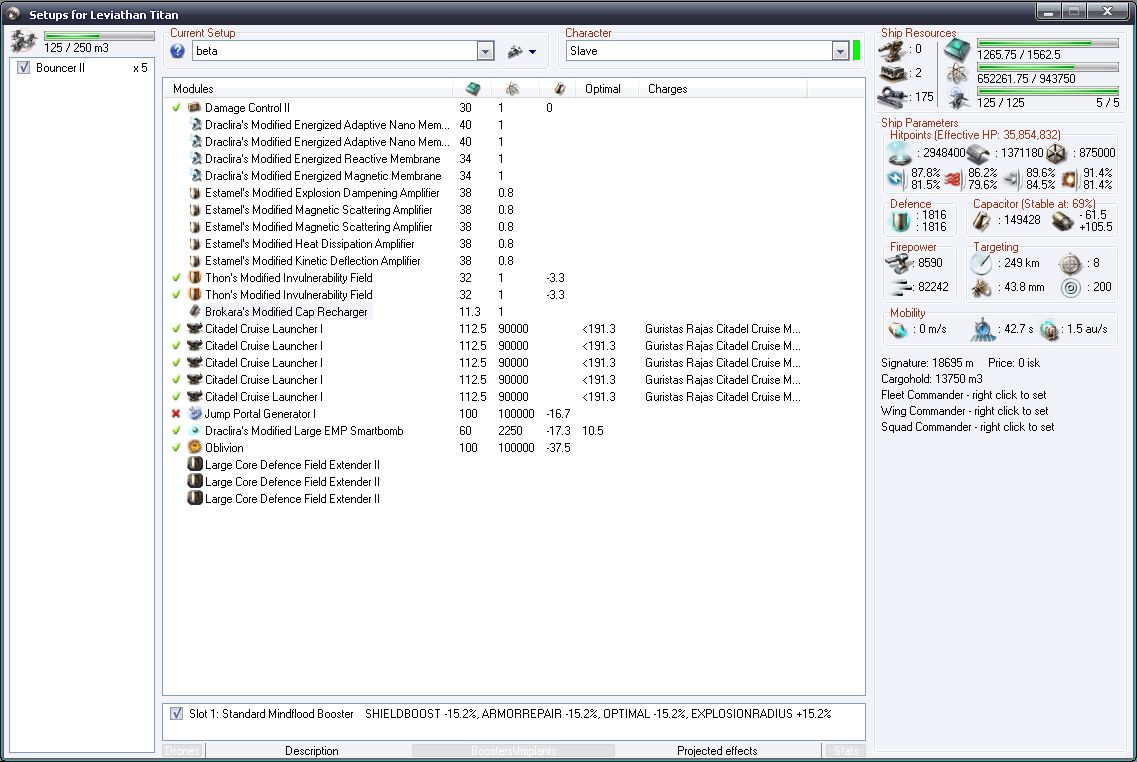1137x762 pixels.
Task: Click the Fleet Commander right click to set text
Action: coord(964,395)
